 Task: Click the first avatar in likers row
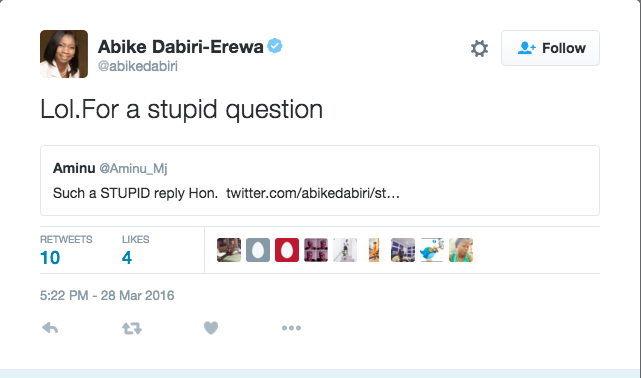[x=229, y=250]
